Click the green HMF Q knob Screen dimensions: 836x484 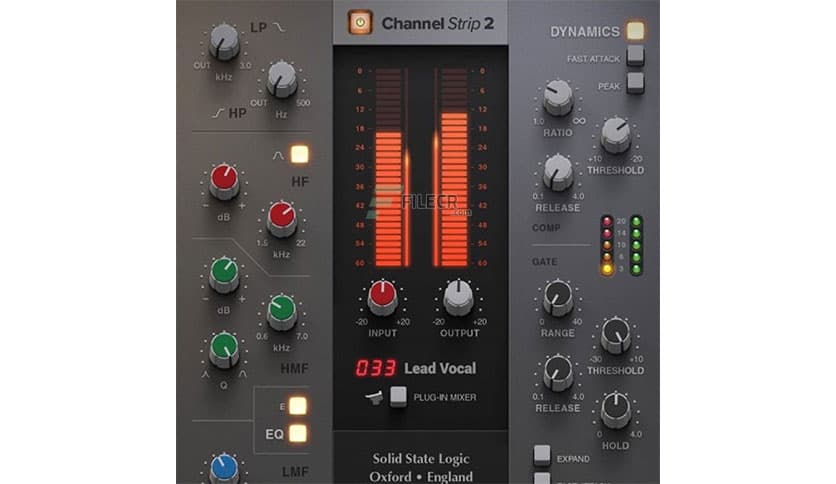224,350
